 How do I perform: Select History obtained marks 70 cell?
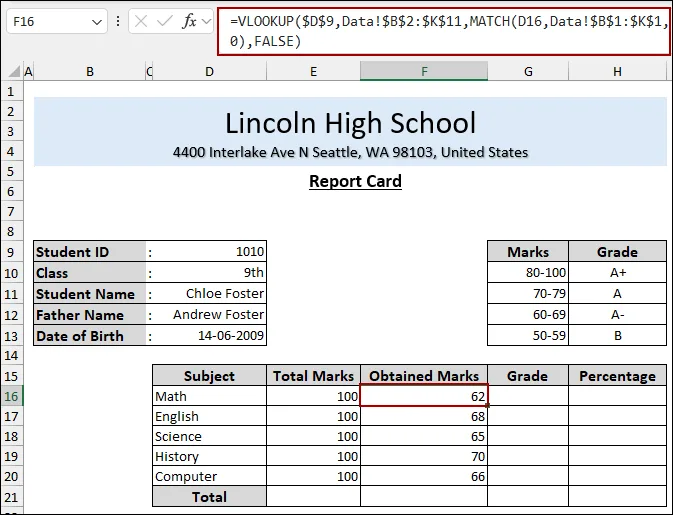point(424,456)
